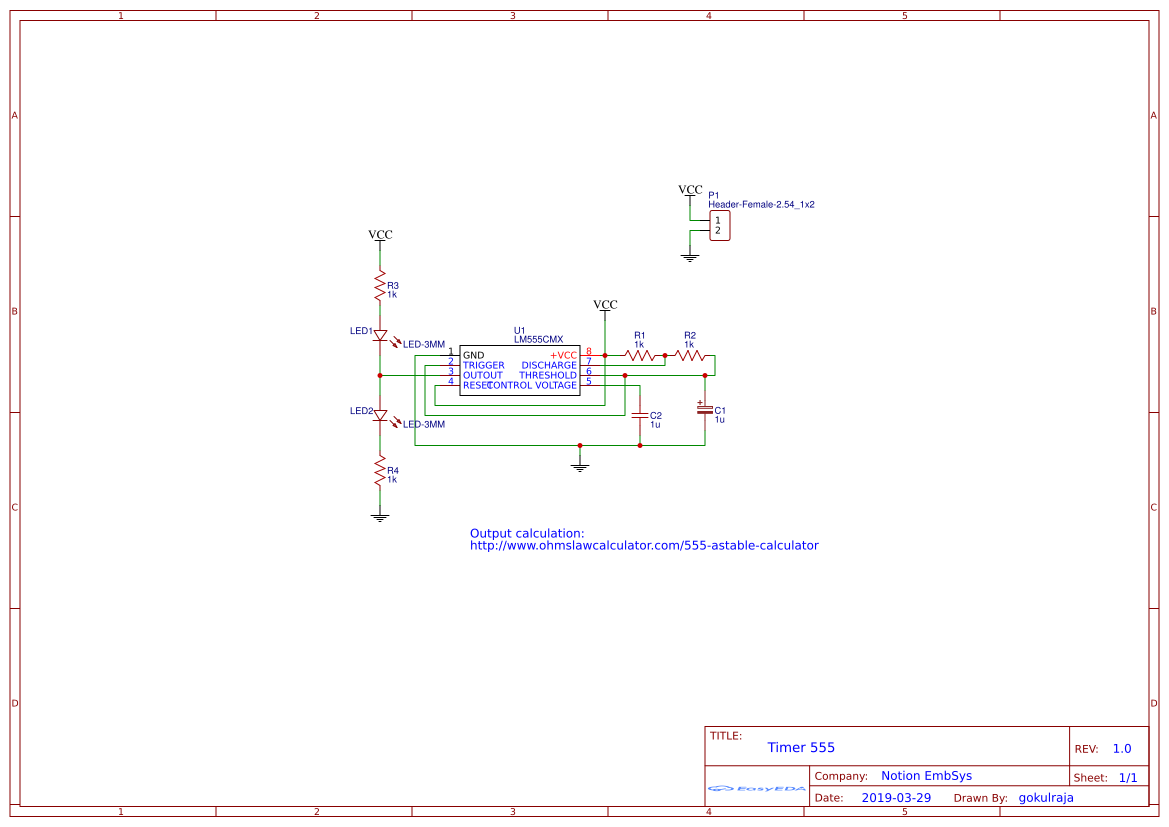Viewport: 1169px width, 827px height.
Task: Select the LED2 diode symbol
Action: click(380, 416)
